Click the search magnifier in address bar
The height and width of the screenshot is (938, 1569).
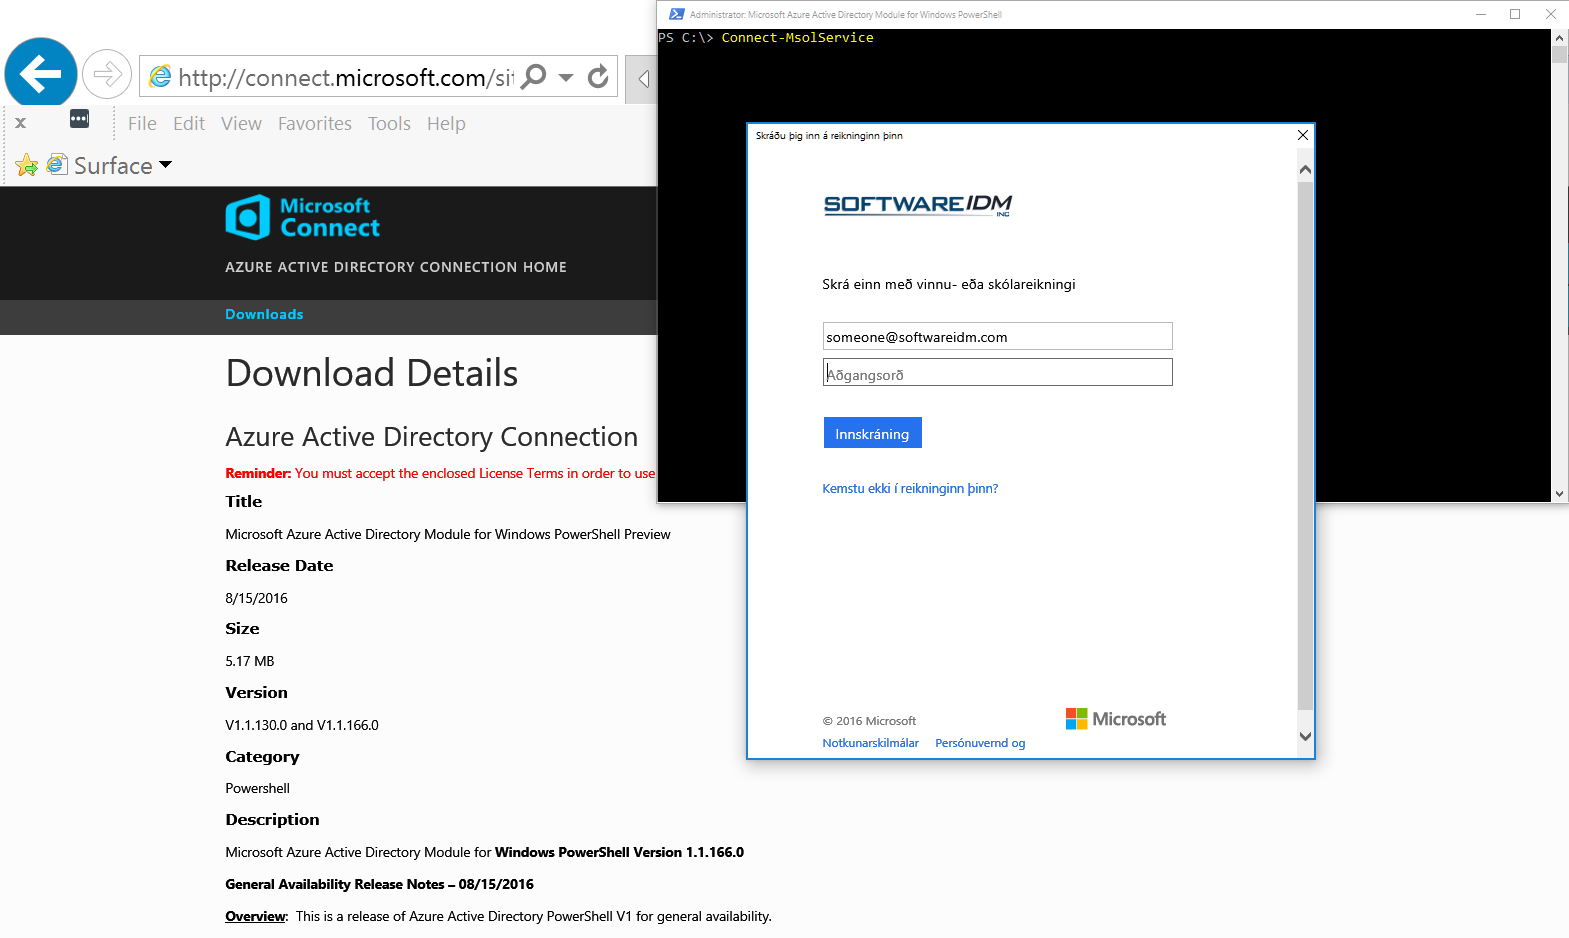(535, 76)
